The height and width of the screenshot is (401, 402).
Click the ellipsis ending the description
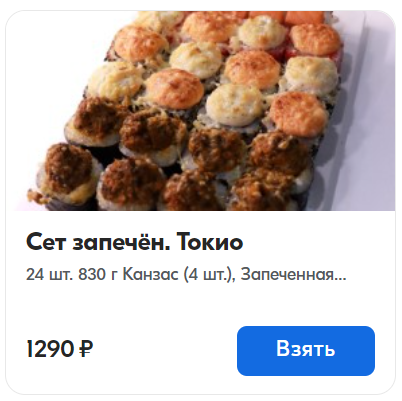coord(340,279)
